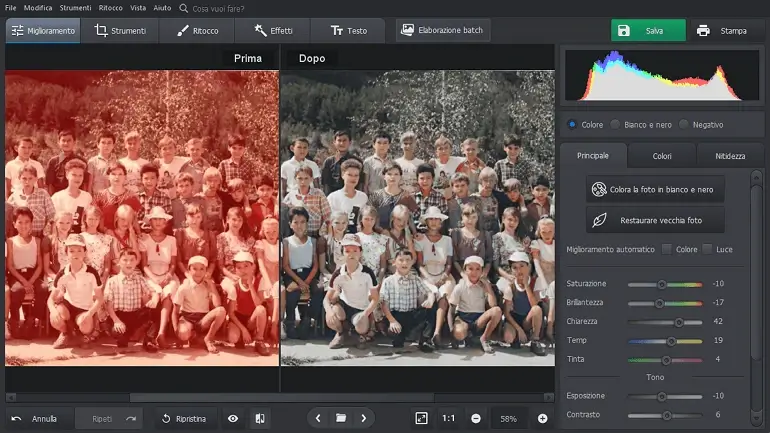Click the Ripristina reset button
770x433 pixels.
[x=185, y=419]
